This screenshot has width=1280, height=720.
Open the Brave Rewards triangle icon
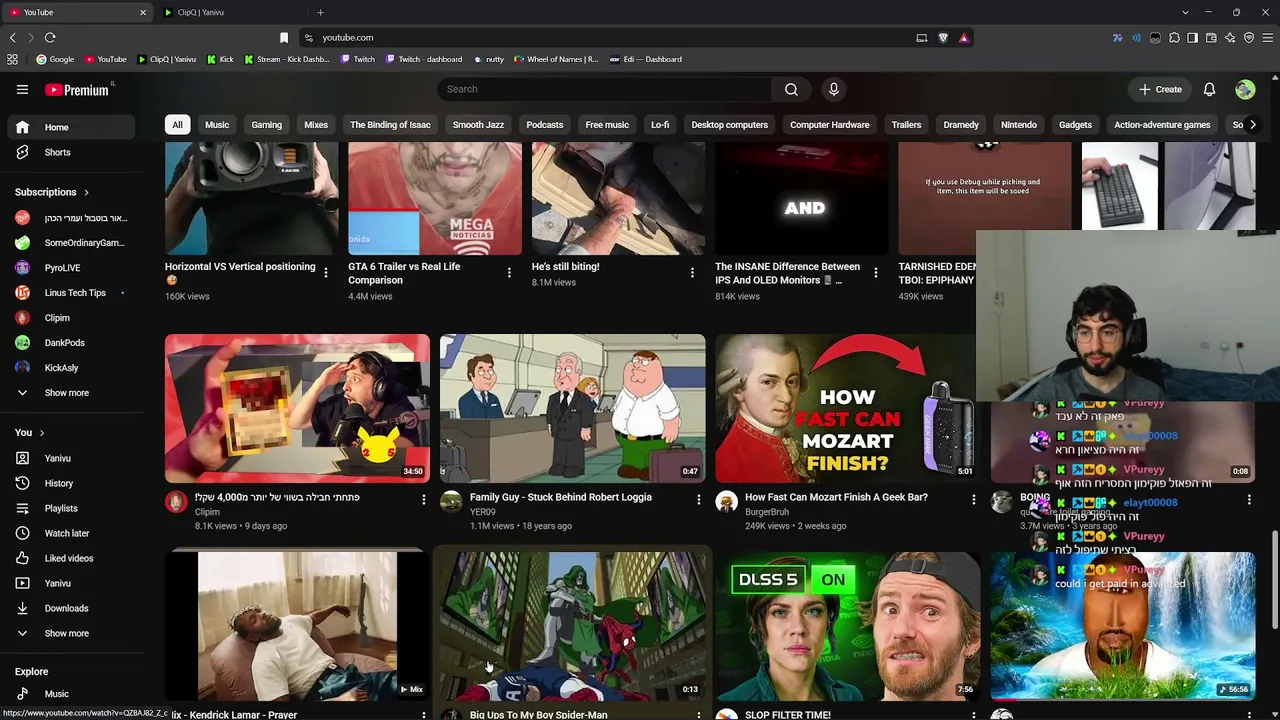pyautogui.click(x=964, y=38)
